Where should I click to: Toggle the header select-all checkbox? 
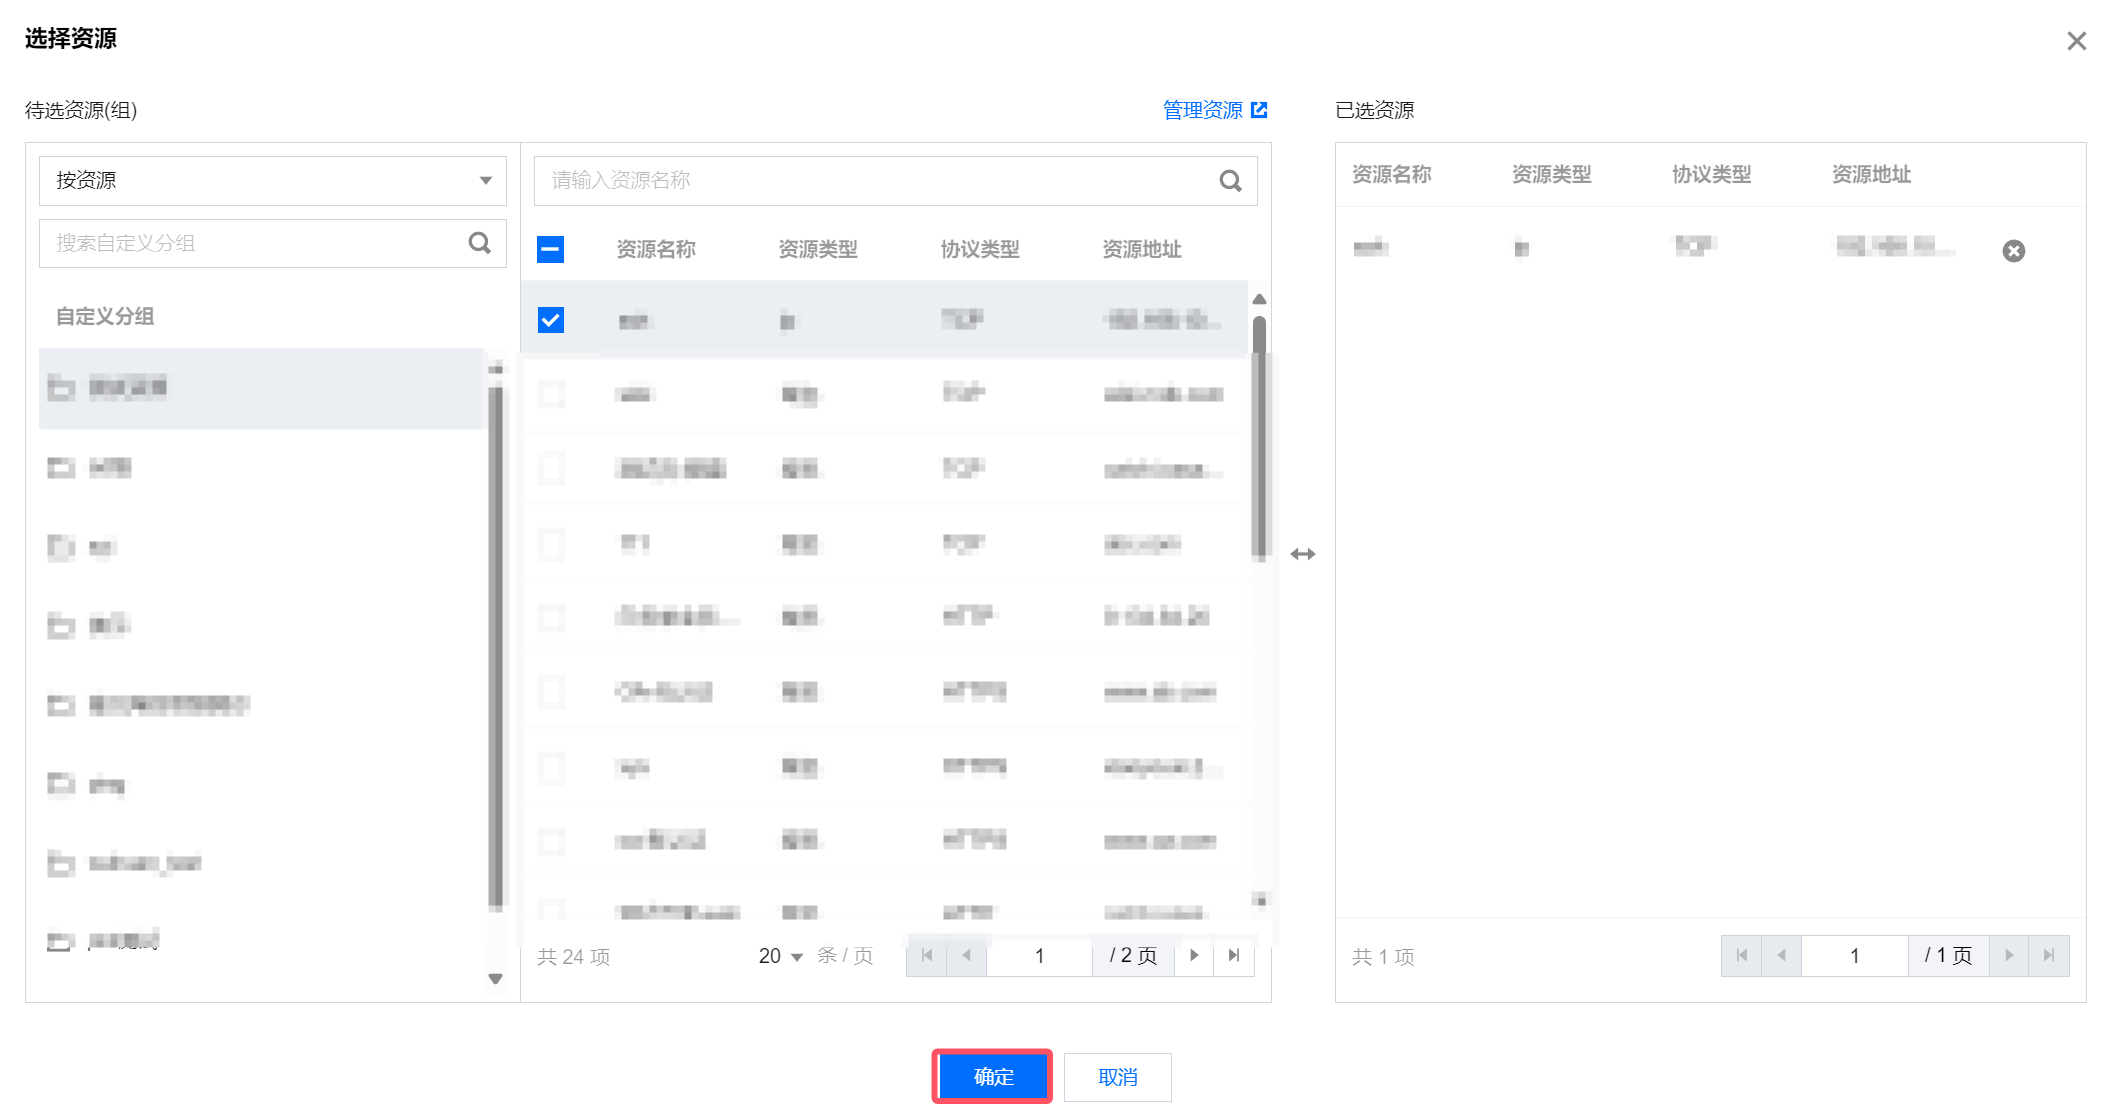tap(551, 249)
